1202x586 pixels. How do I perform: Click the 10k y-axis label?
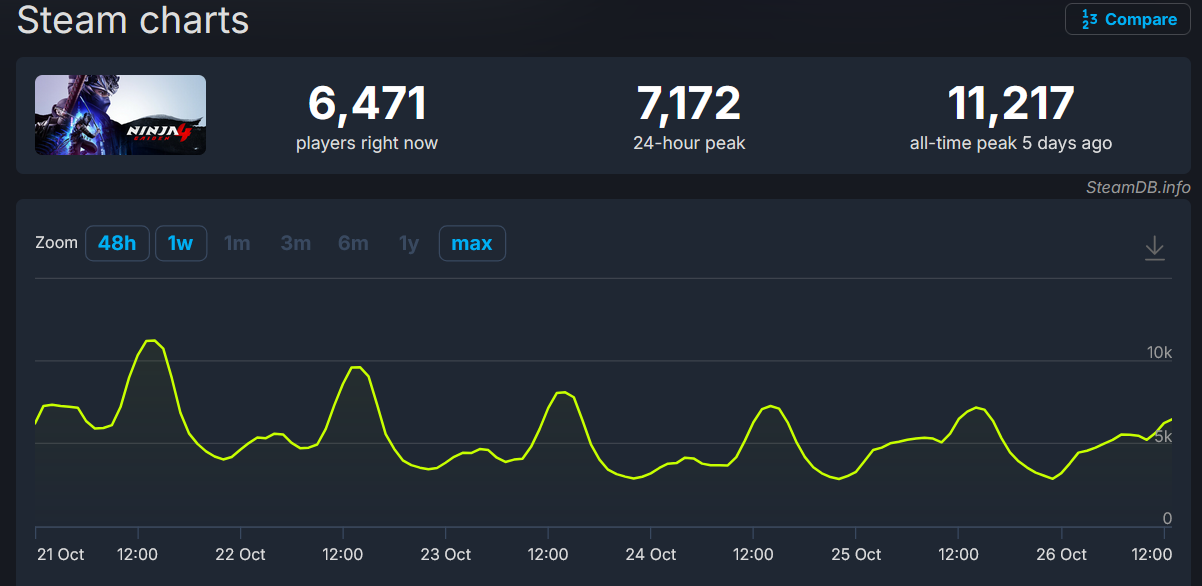click(1159, 353)
